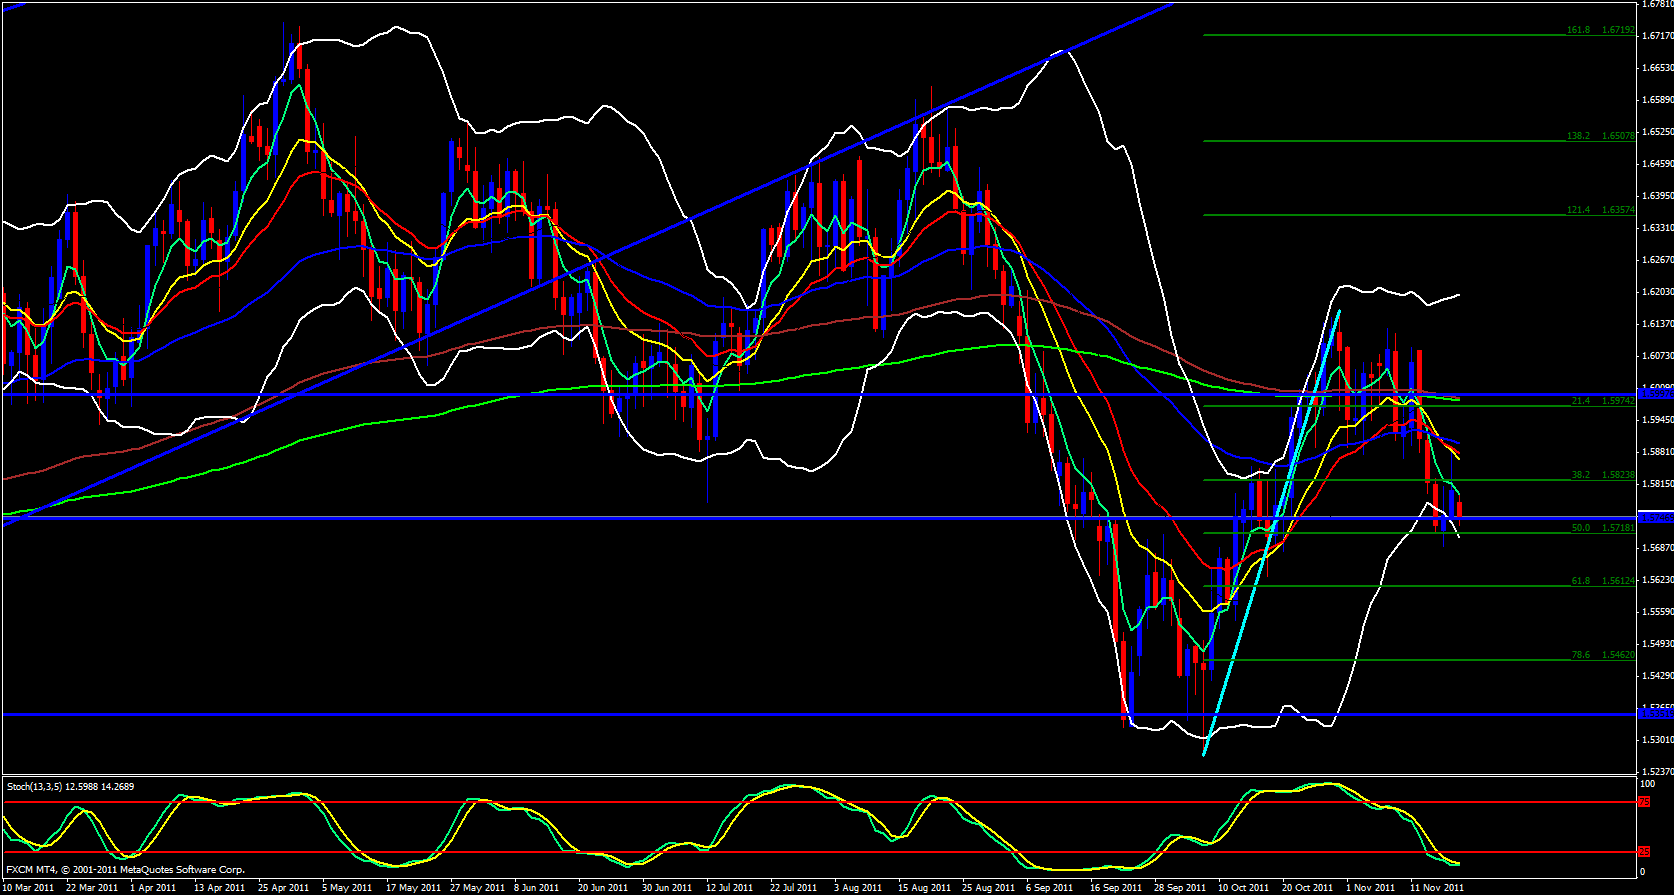Click the 1.67170 price axis label
This screenshot has width=1674, height=895.
[x=1657, y=36]
